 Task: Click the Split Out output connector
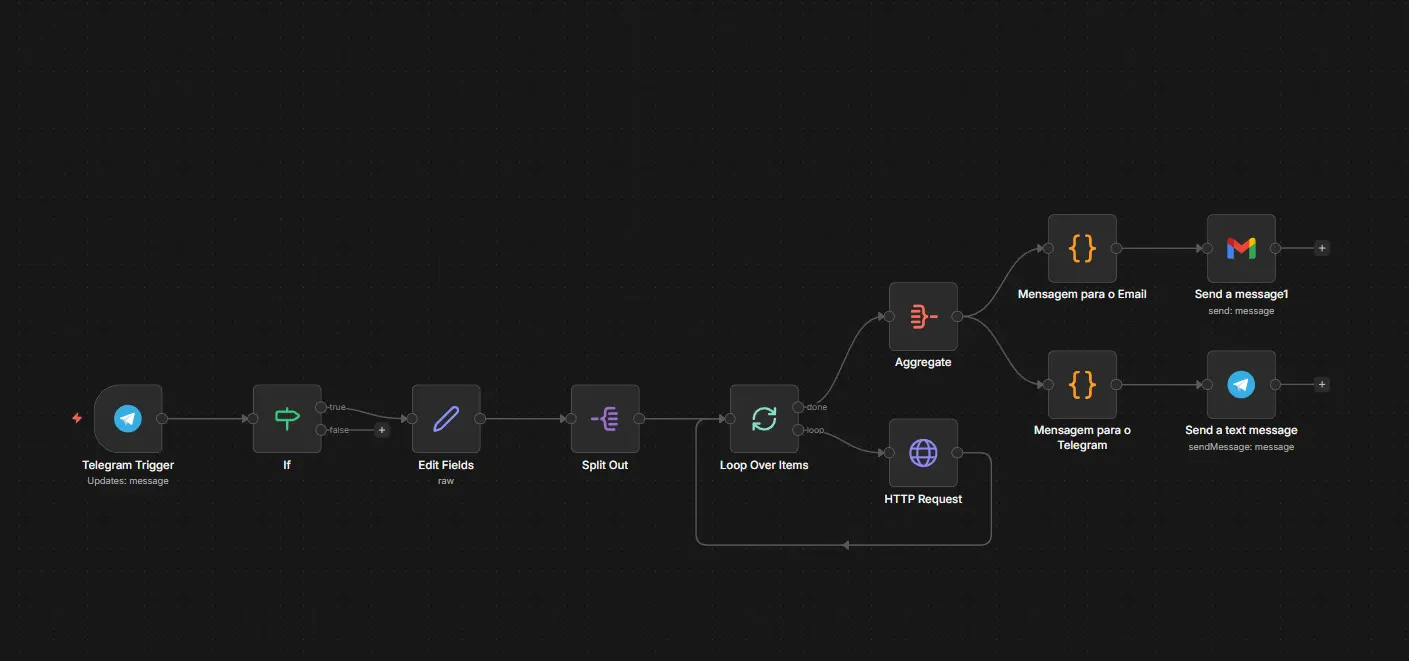(x=639, y=419)
